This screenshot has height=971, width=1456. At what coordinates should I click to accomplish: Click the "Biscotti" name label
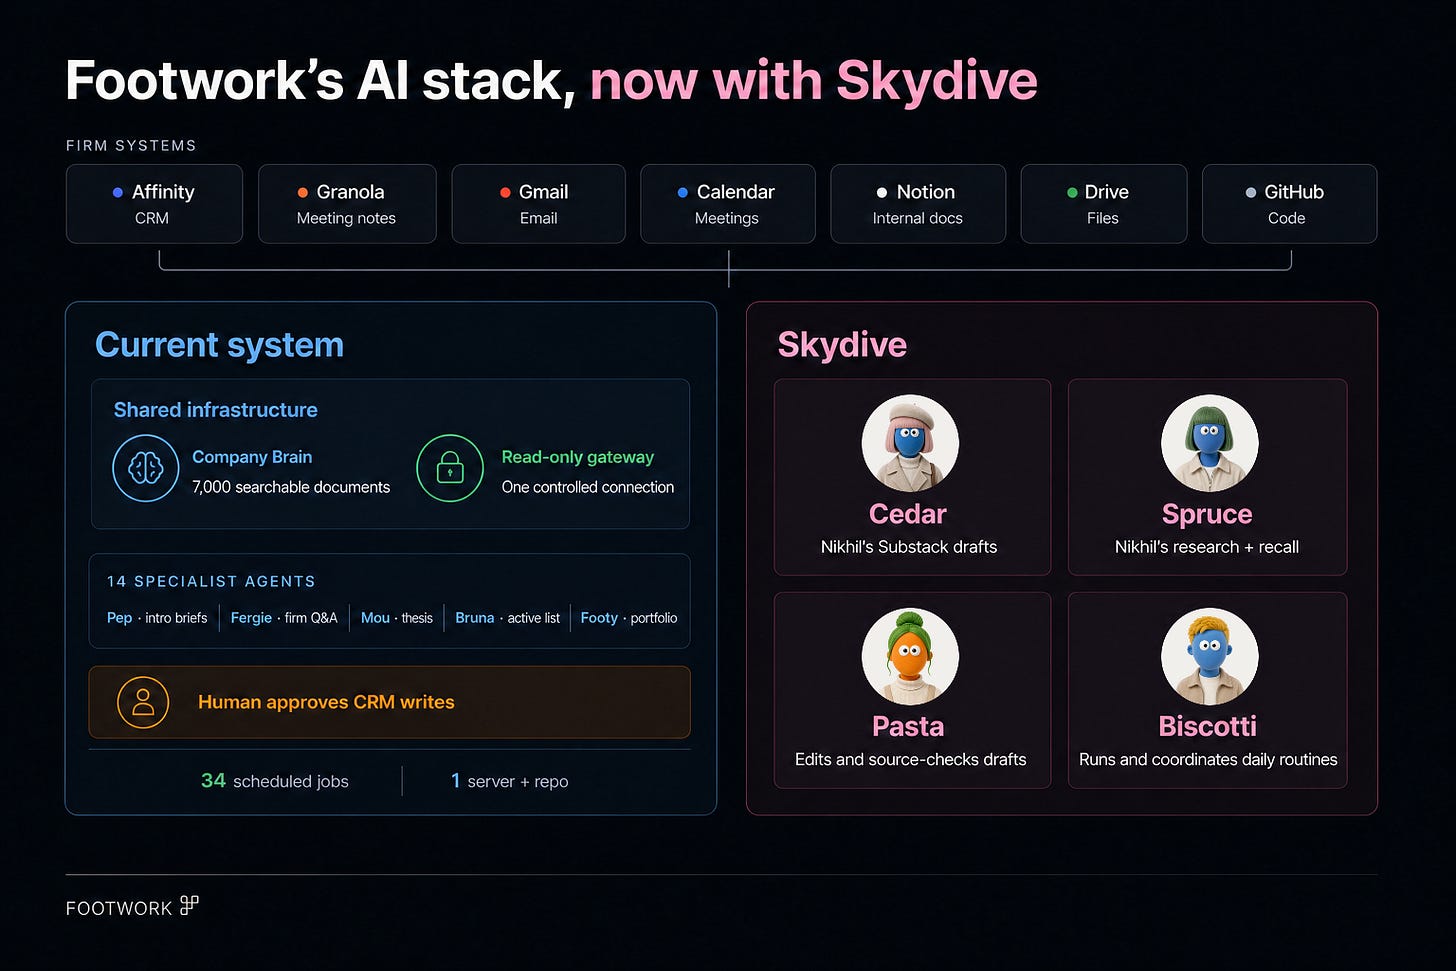pyautogui.click(x=1207, y=726)
